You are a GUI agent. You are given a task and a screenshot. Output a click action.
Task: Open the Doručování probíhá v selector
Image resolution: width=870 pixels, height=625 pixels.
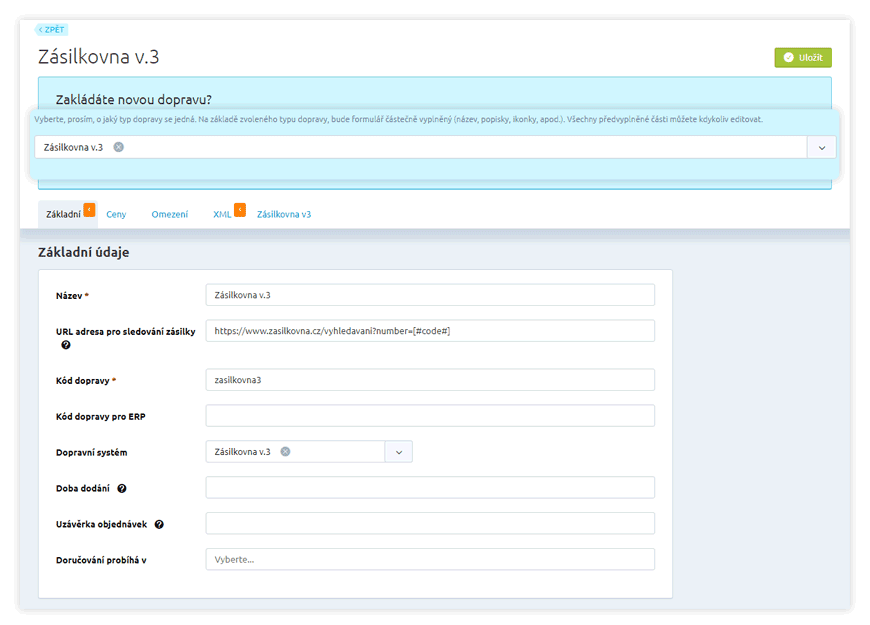(430, 560)
